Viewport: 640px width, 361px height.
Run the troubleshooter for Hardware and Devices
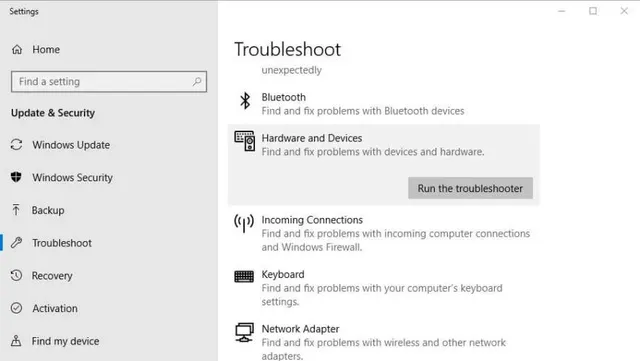(470, 188)
